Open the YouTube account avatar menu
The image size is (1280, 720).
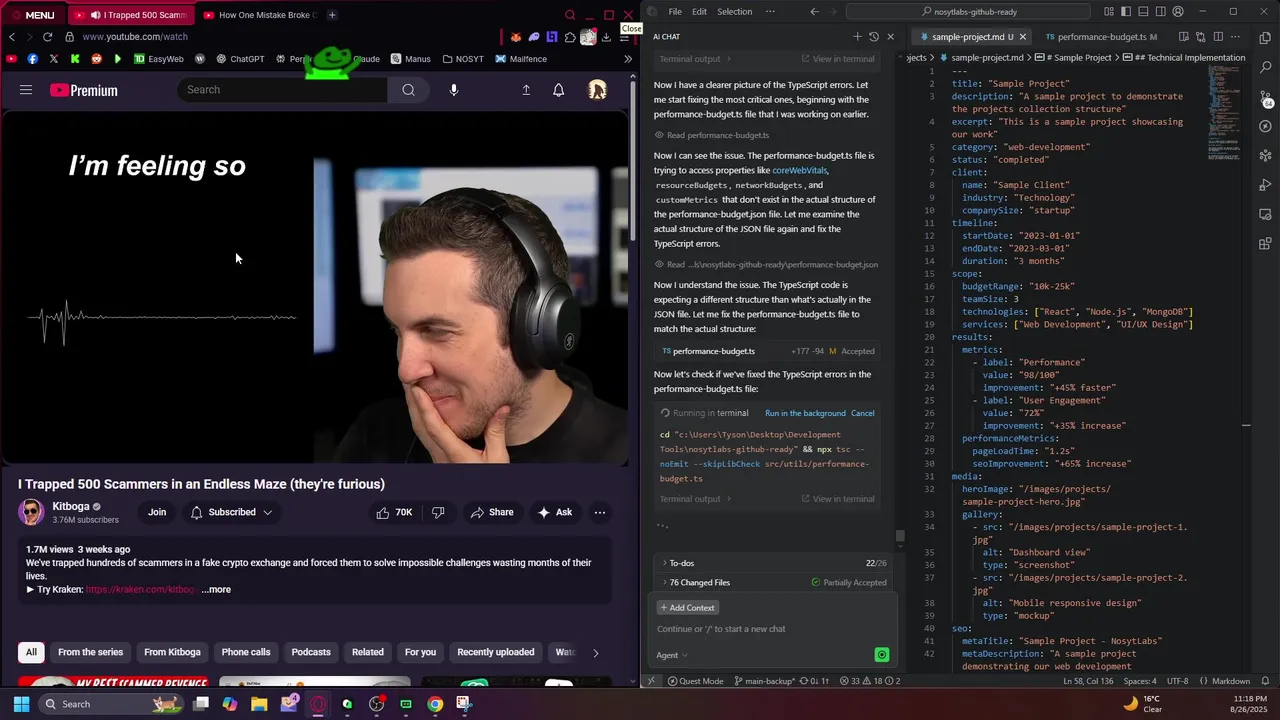click(598, 90)
